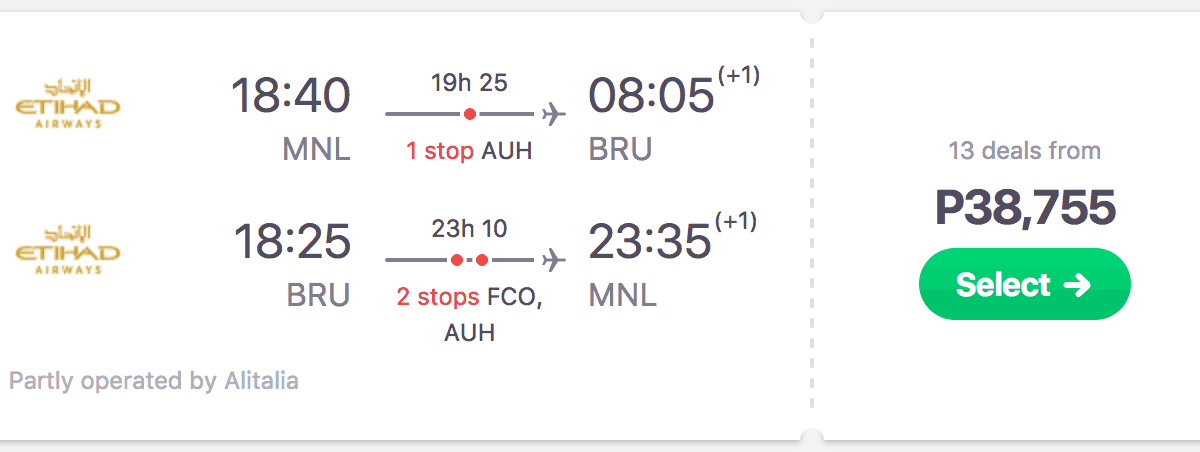The image size is (1200, 452).
Task: Click the red stop dot on the 19h 25 route line
Action: [x=469, y=114]
